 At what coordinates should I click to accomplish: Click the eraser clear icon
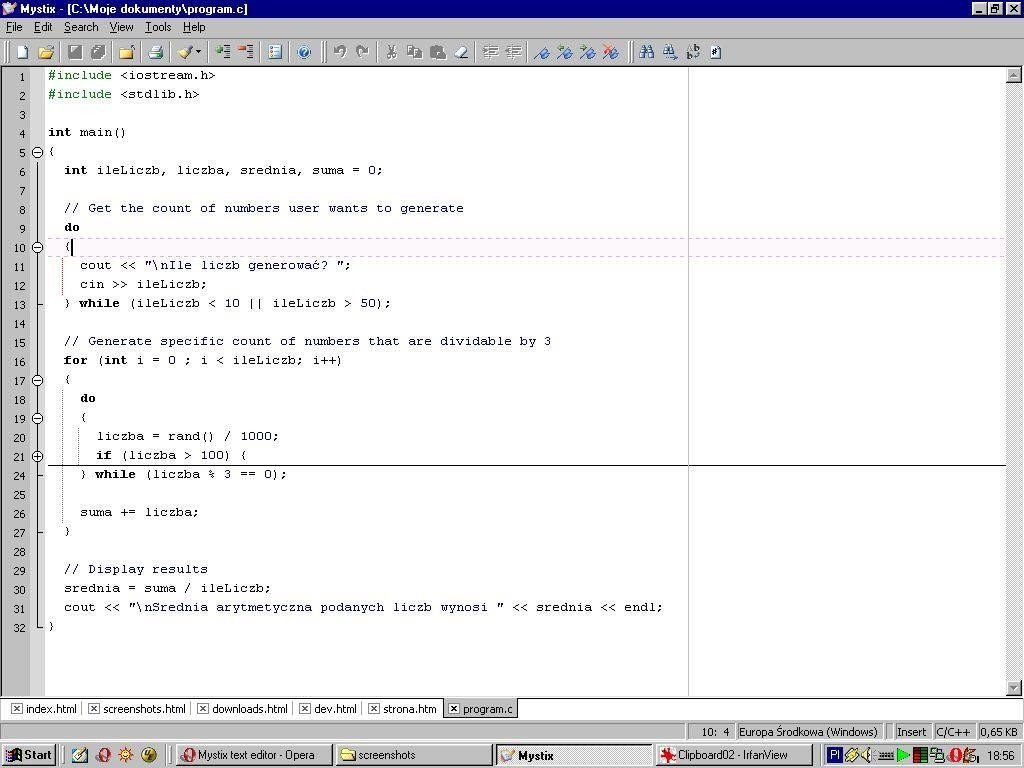(461, 52)
